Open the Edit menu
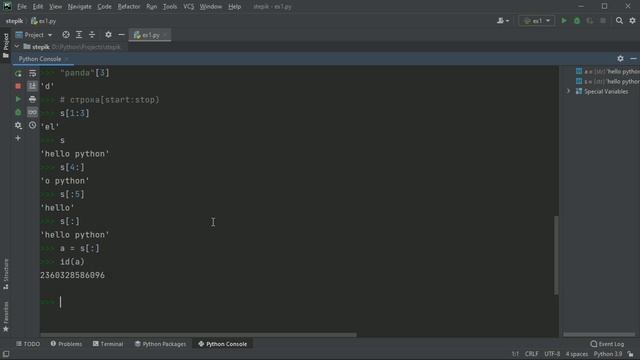The height and width of the screenshot is (360, 640). pos(38,7)
